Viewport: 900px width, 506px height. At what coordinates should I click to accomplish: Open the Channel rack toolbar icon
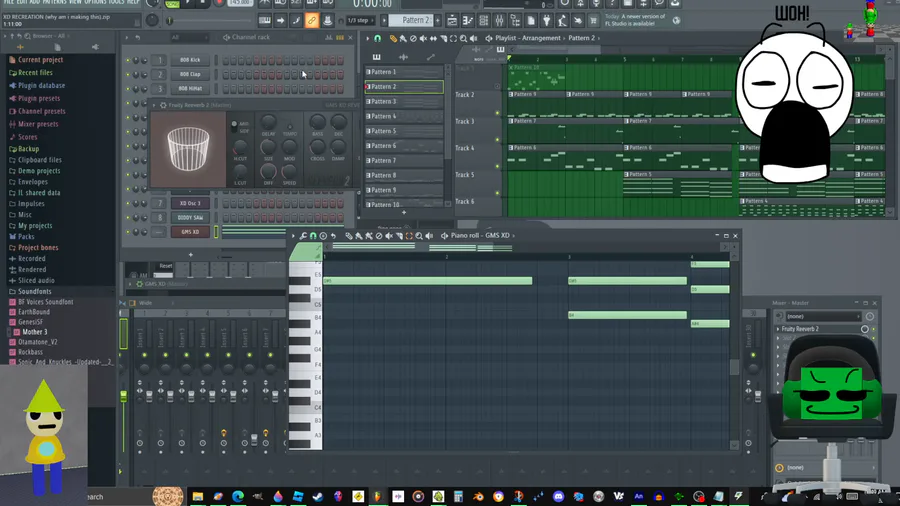coord(484,21)
